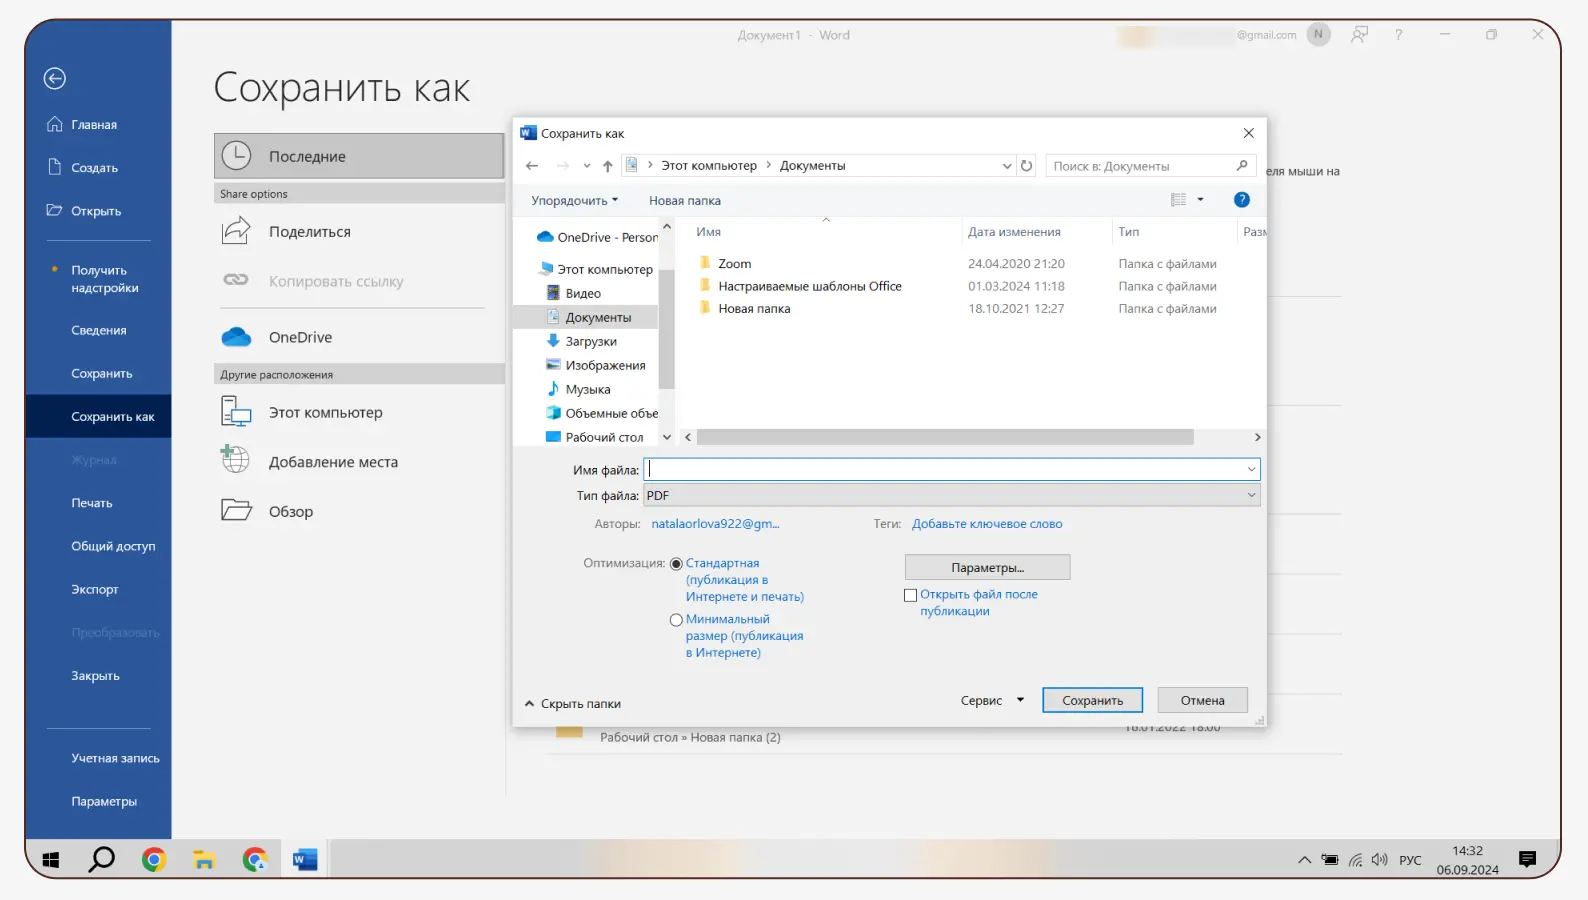Sort by Имя column header
1588x900 pixels.
[x=709, y=232]
